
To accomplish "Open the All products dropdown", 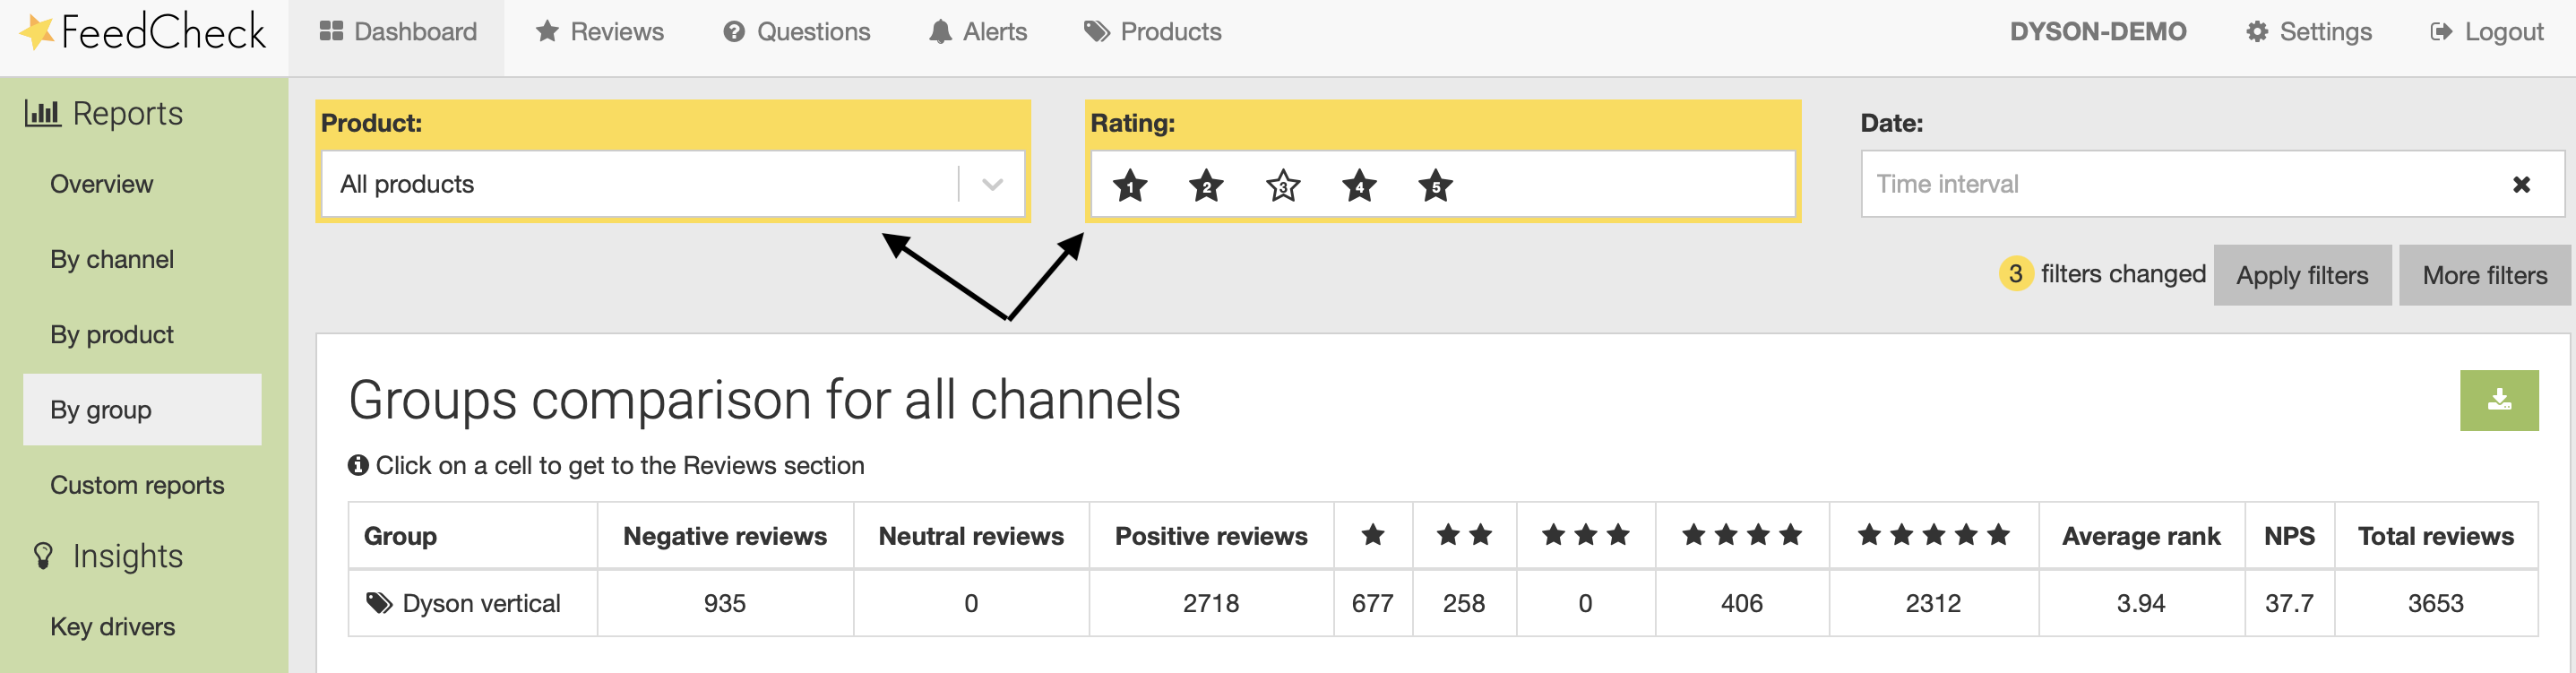I will pos(673,184).
